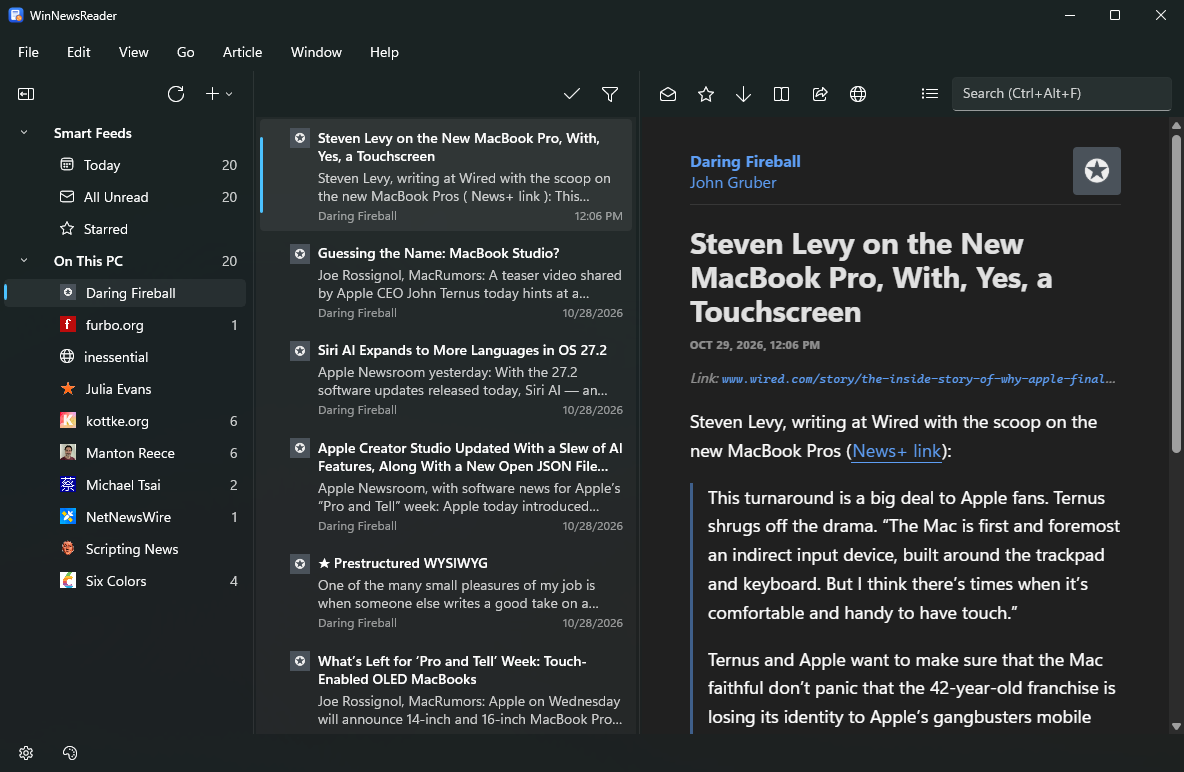Open the View menu
1184x772 pixels.
pyautogui.click(x=134, y=52)
